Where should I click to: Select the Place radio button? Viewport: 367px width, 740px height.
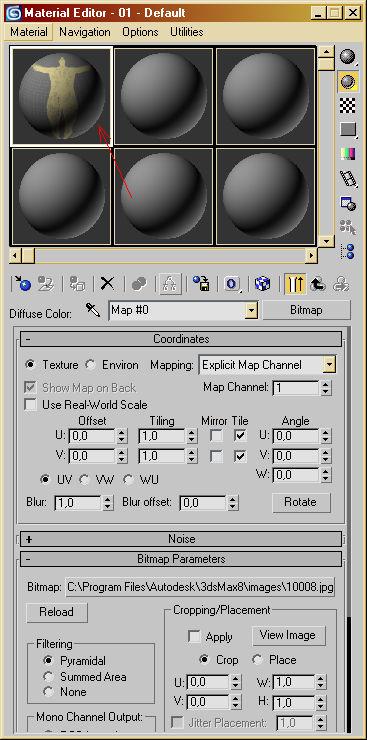(x=258, y=660)
